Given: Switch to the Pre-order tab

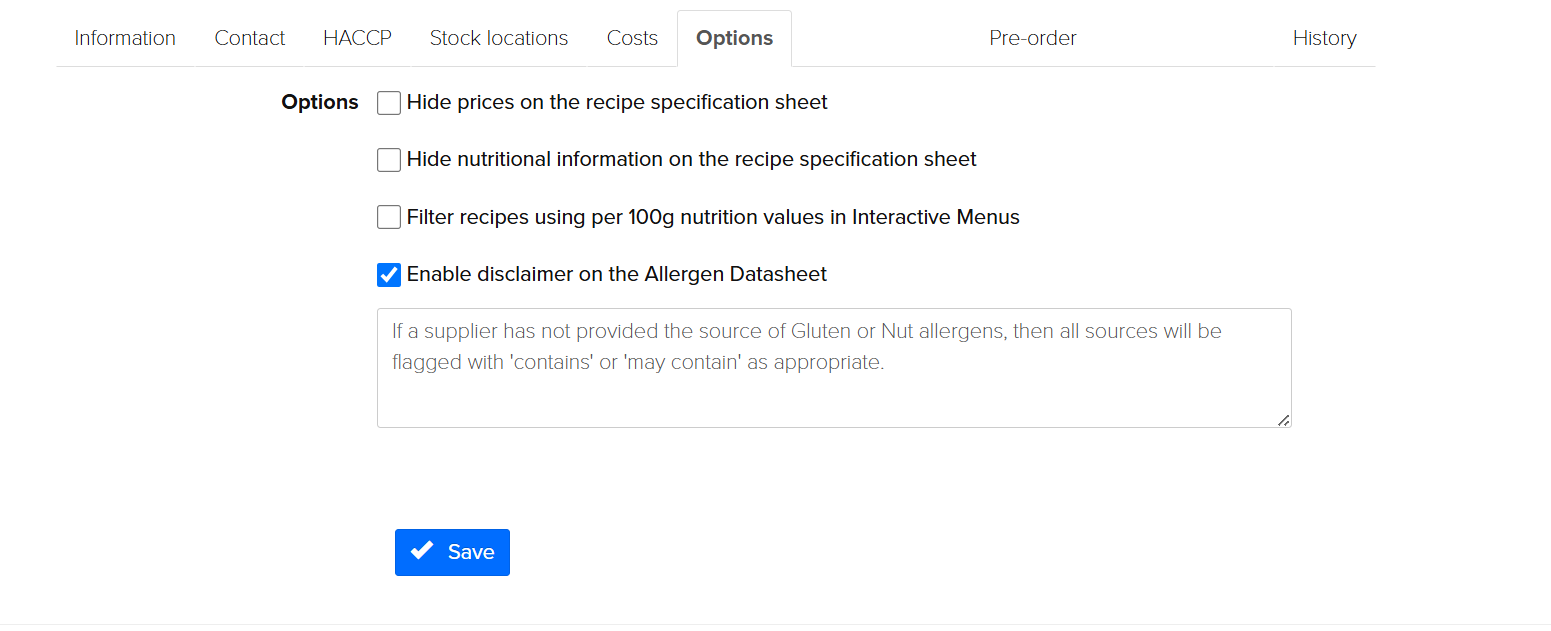Looking at the screenshot, I should [x=1033, y=38].
